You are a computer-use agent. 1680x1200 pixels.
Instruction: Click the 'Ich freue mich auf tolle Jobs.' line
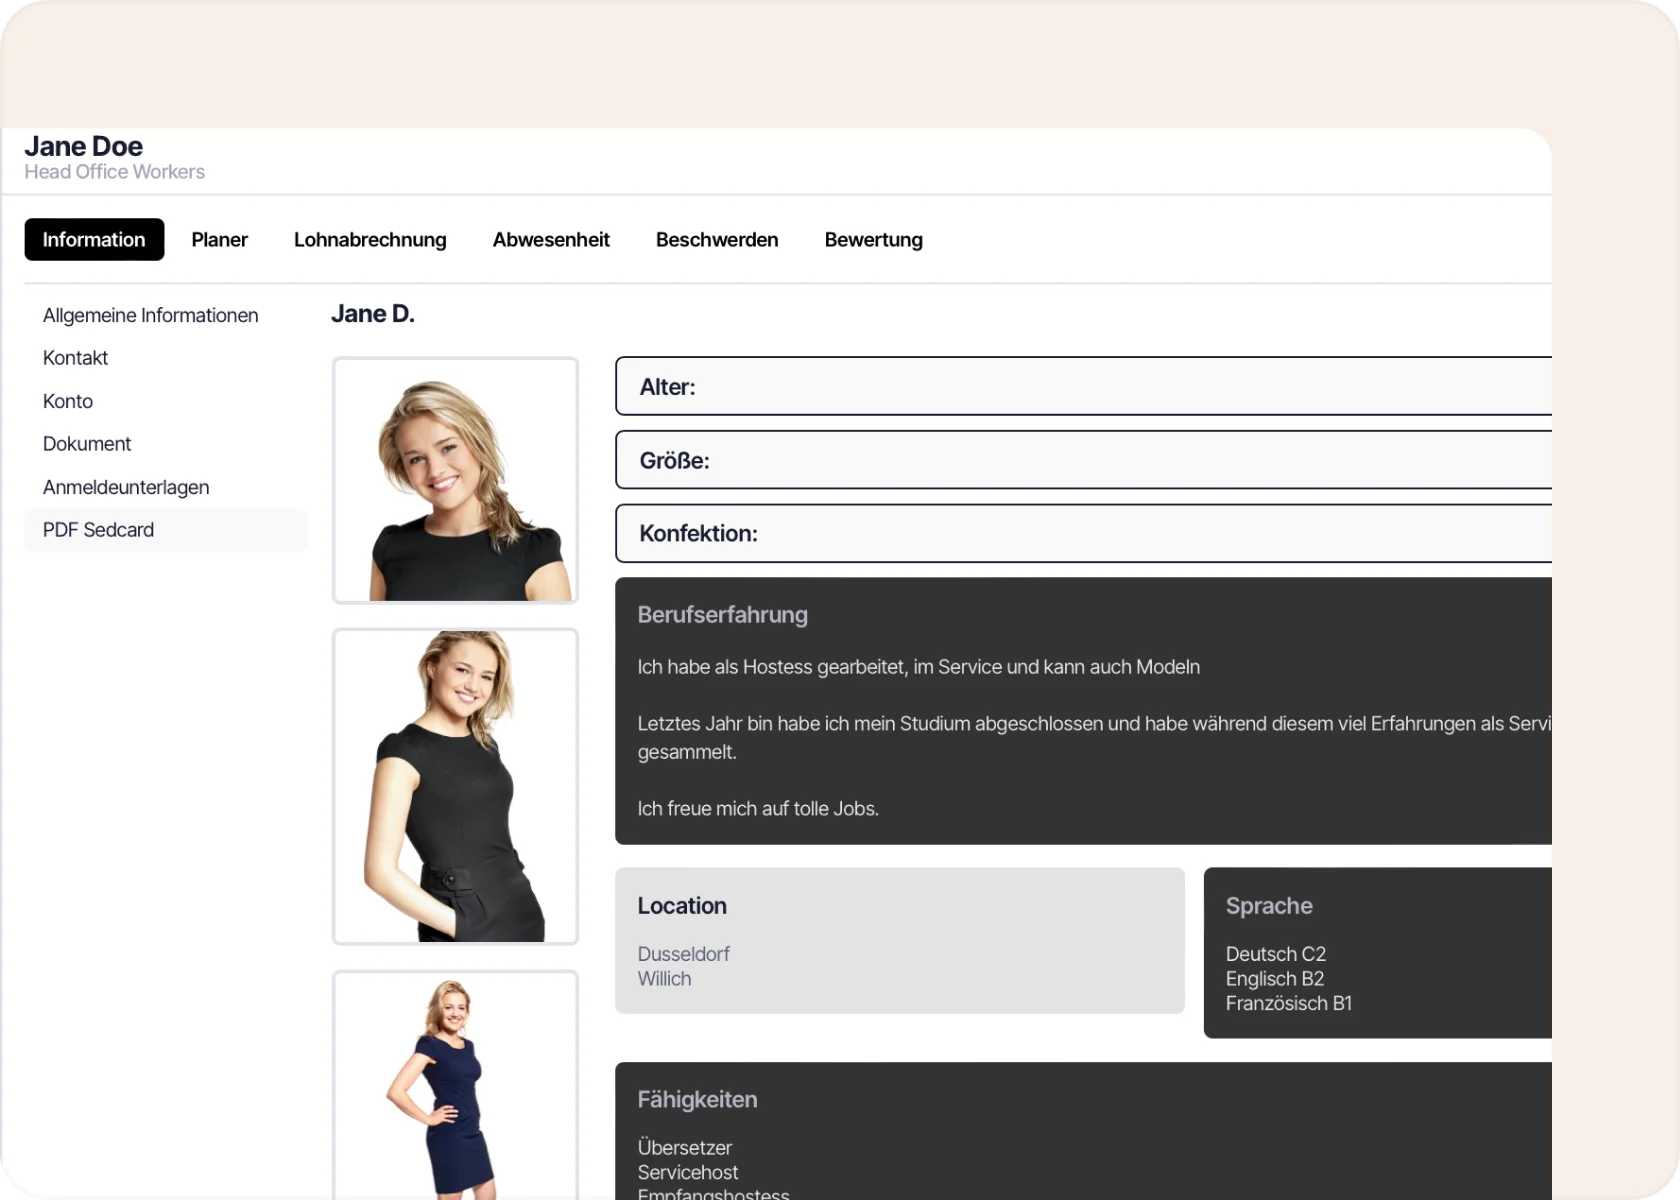tap(758, 809)
